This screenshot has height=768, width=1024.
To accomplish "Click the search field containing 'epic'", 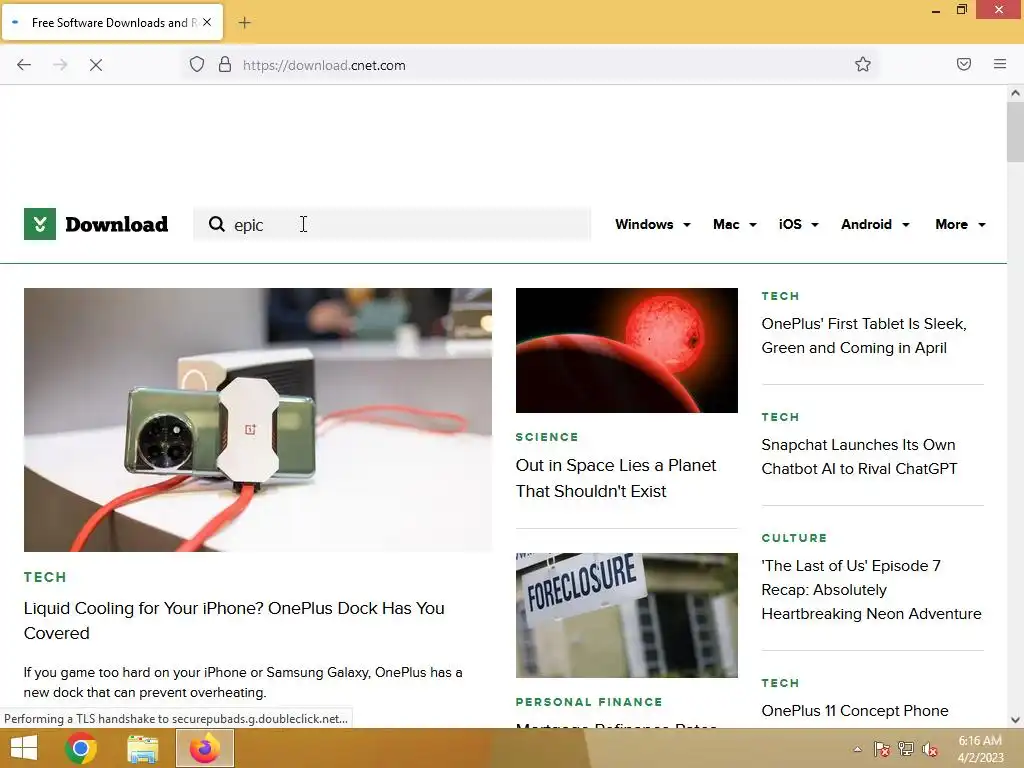I will (392, 224).
